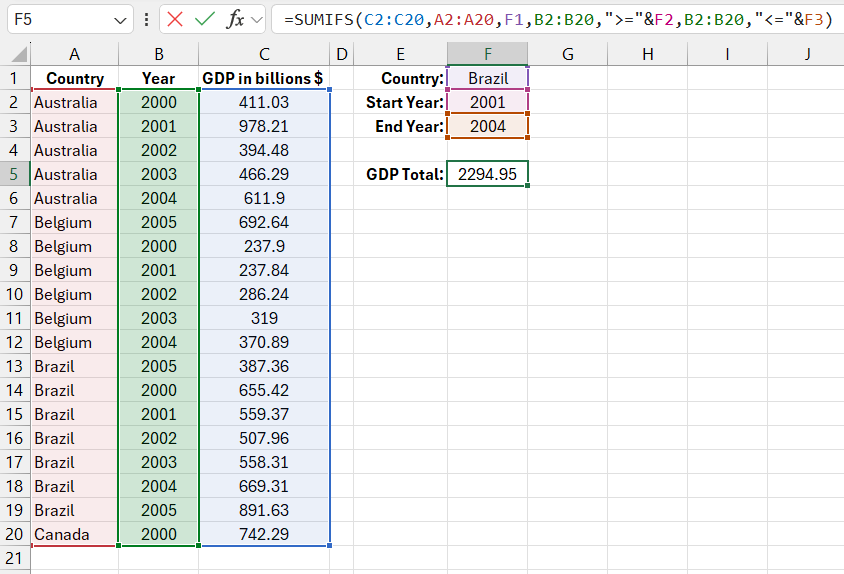Click the 'GDP in billions $' header cell
Screen dimensions: 844x574
(x=264, y=78)
